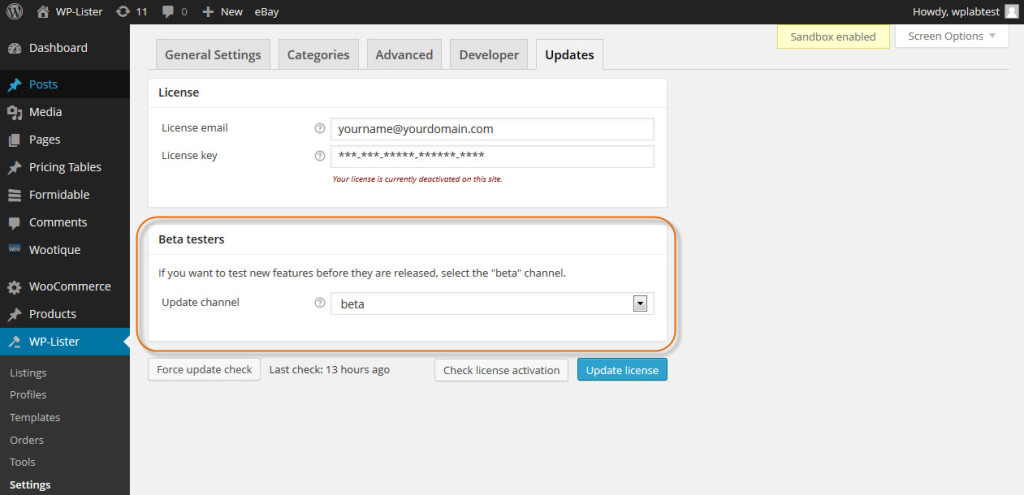Click the Beta testers section heading
1024x495 pixels.
pos(191,239)
